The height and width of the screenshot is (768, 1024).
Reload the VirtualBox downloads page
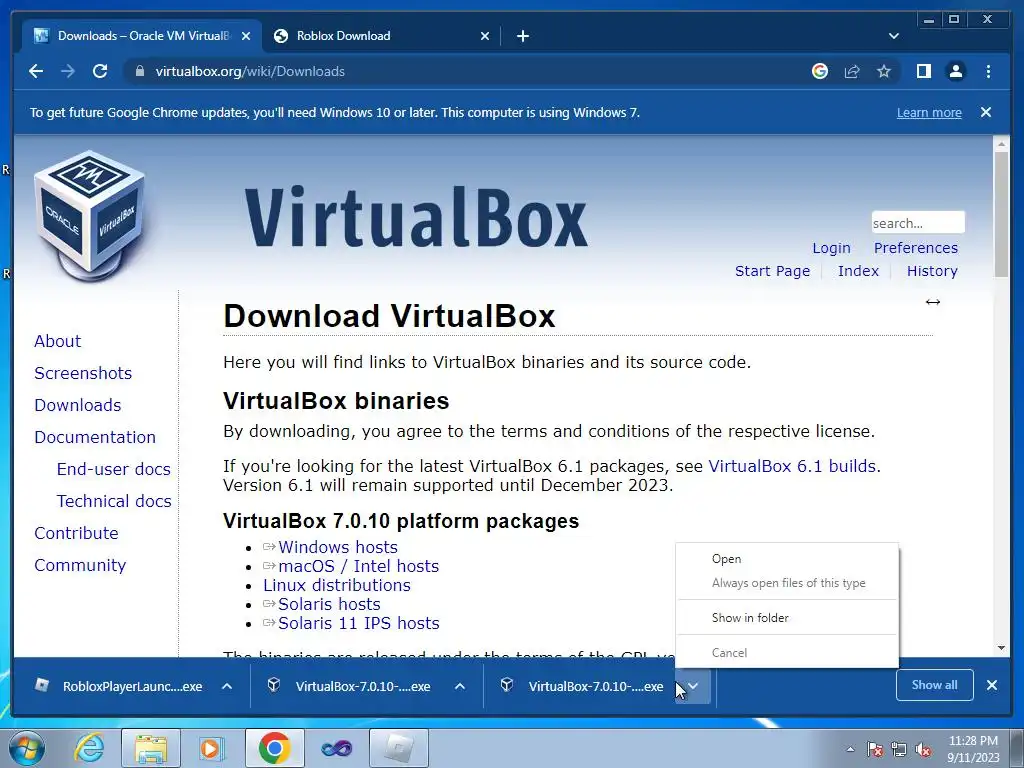pos(100,71)
